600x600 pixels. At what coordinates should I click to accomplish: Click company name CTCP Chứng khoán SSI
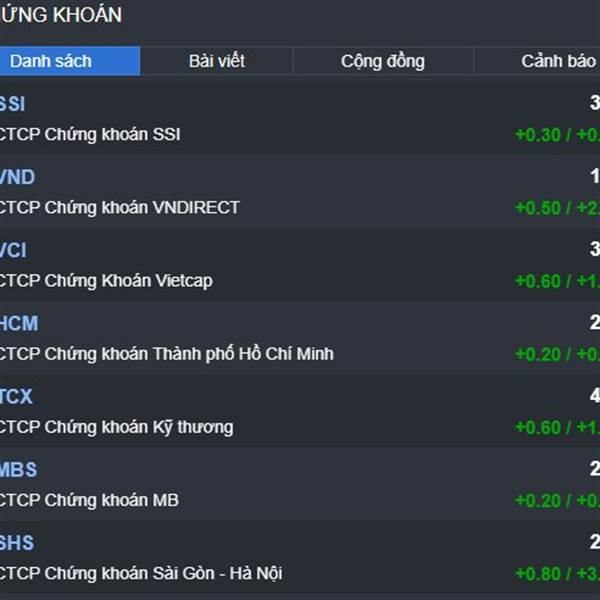[90, 134]
